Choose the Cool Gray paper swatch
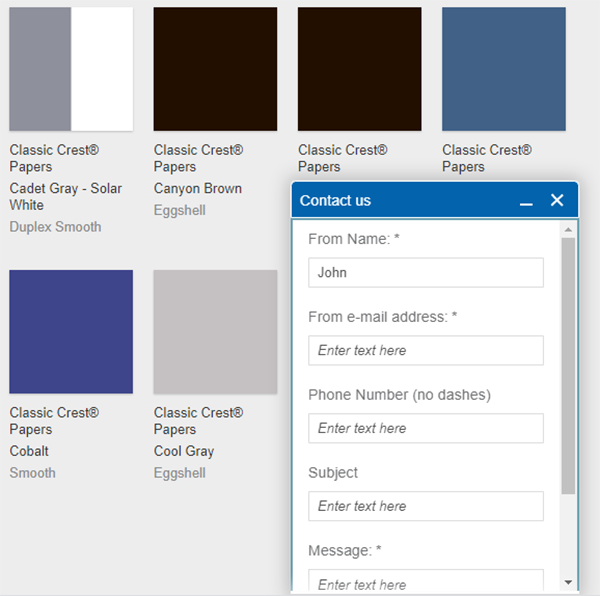600x596 pixels. click(215, 331)
